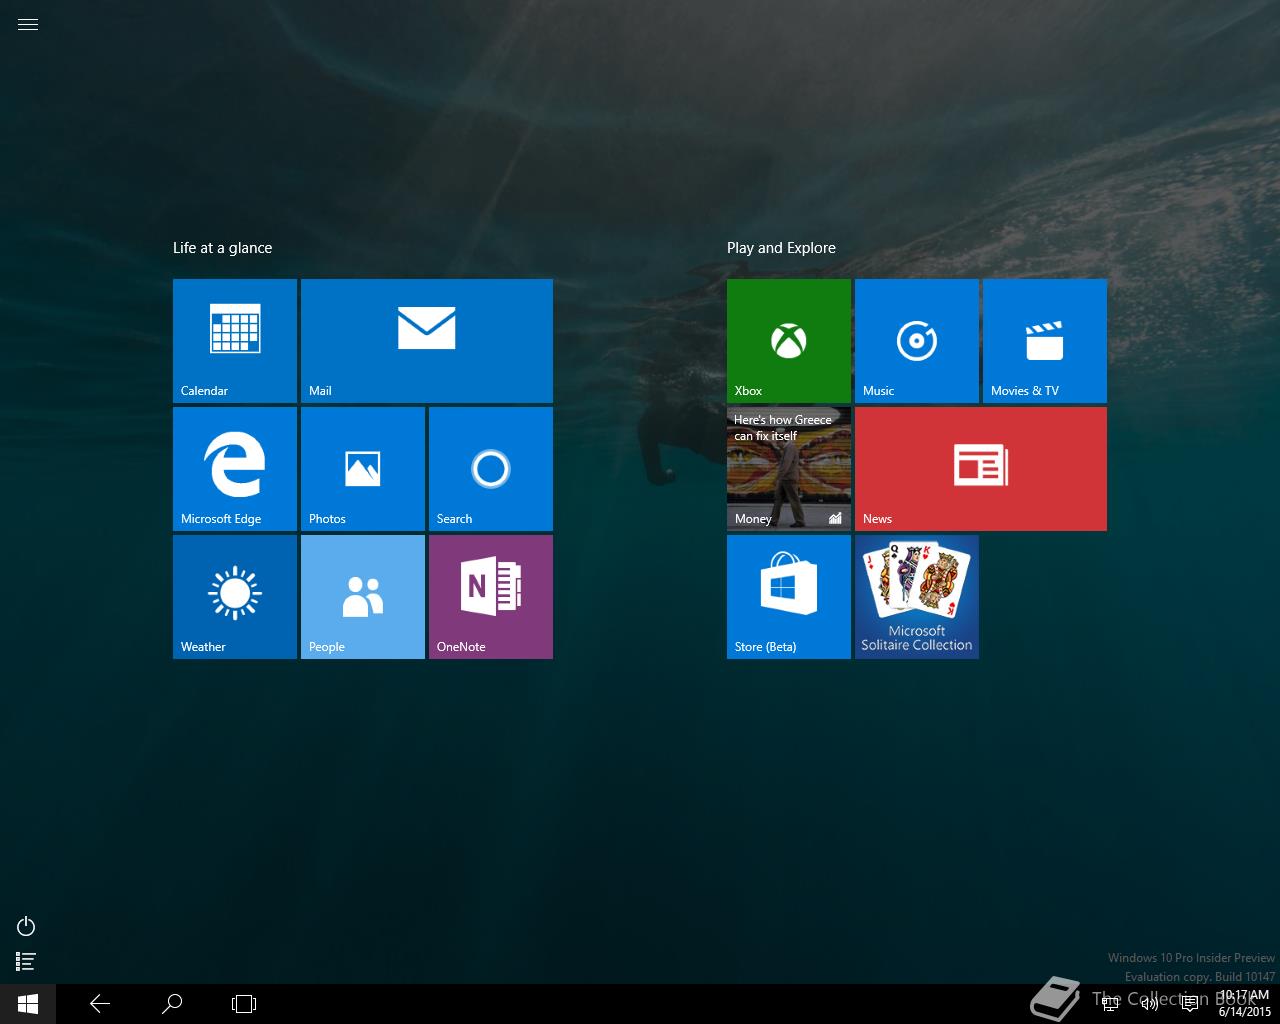Open the Mail tile

click(x=427, y=341)
